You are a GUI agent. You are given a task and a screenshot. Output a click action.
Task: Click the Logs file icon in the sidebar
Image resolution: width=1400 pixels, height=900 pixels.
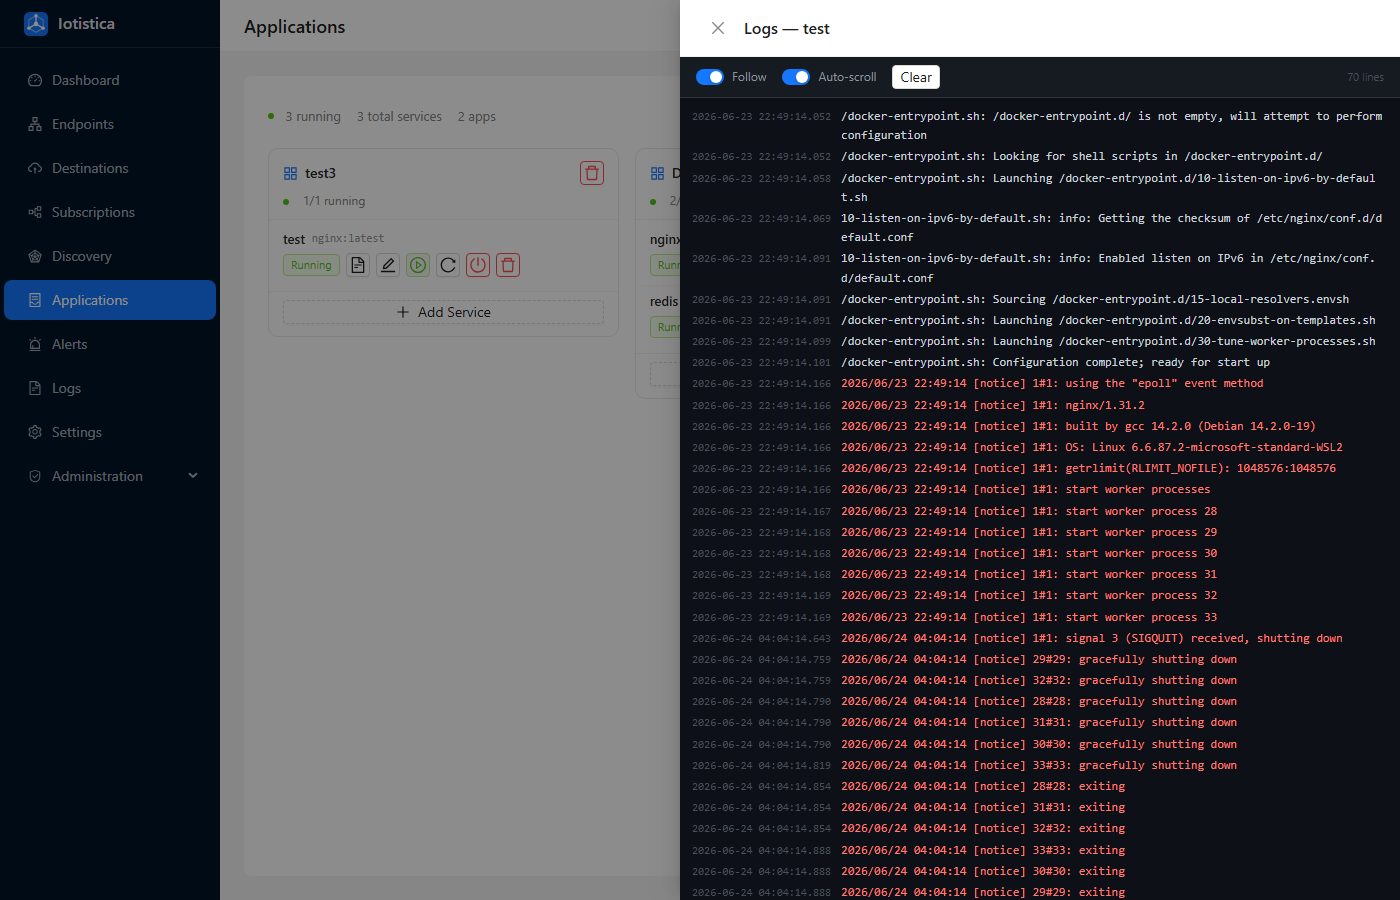tap(35, 388)
